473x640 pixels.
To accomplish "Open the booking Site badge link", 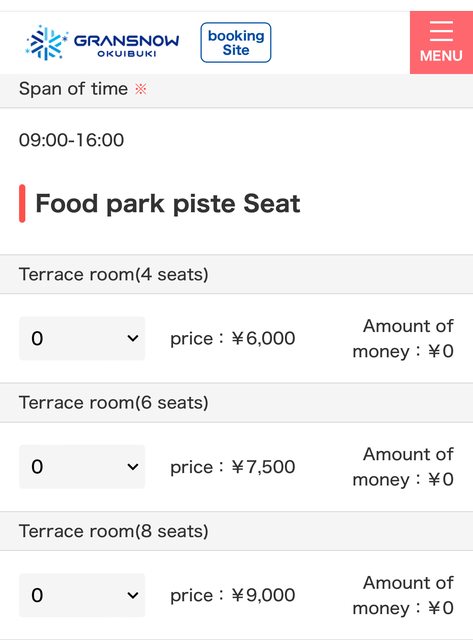I will pyautogui.click(x=236, y=42).
